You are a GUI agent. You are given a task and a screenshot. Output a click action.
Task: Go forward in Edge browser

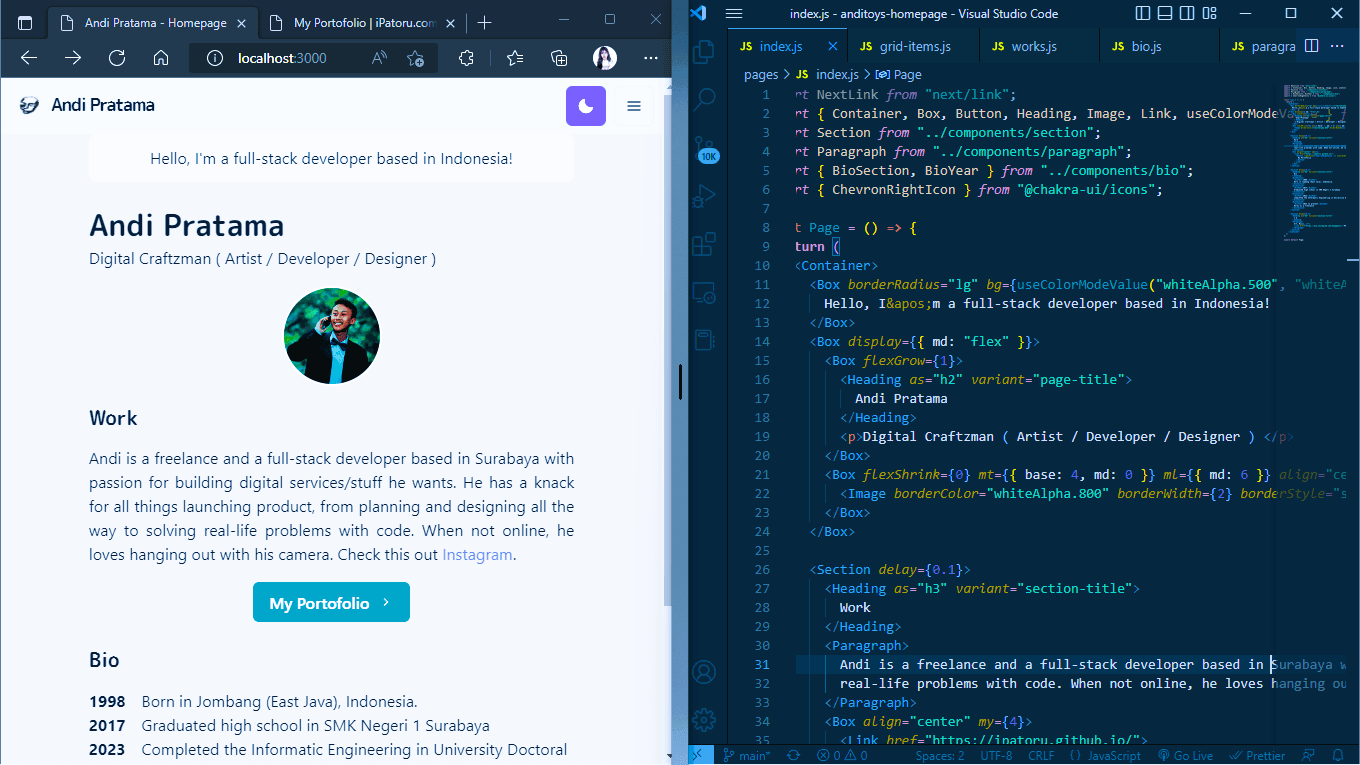(x=73, y=58)
